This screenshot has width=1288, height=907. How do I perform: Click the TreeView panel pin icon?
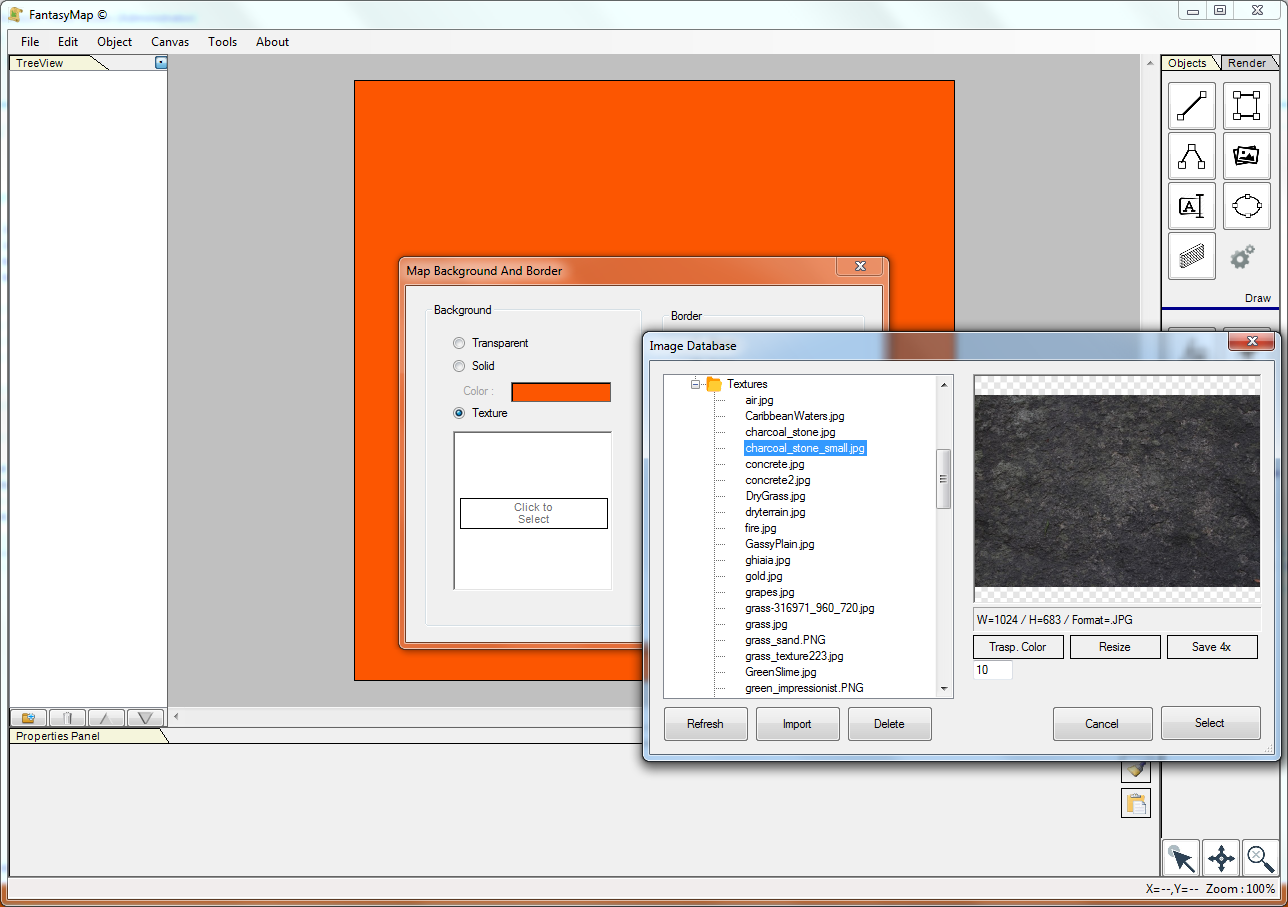[x=161, y=63]
